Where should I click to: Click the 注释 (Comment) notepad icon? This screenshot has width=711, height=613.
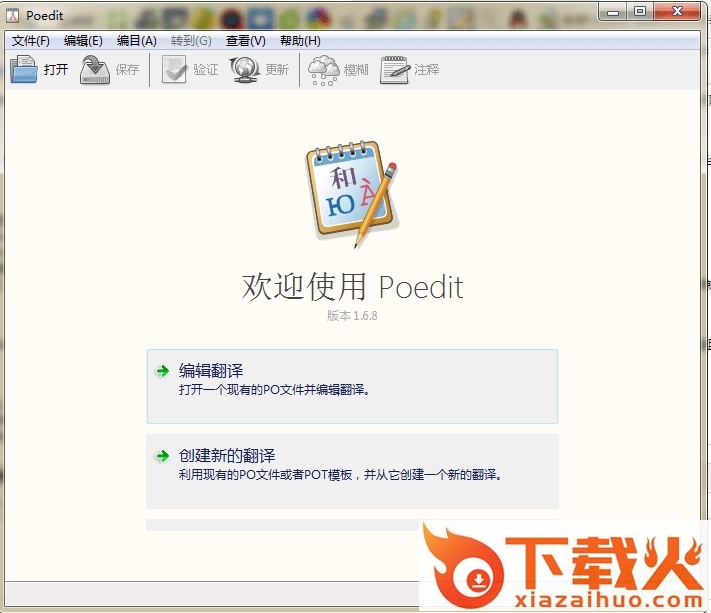[x=394, y=69]
